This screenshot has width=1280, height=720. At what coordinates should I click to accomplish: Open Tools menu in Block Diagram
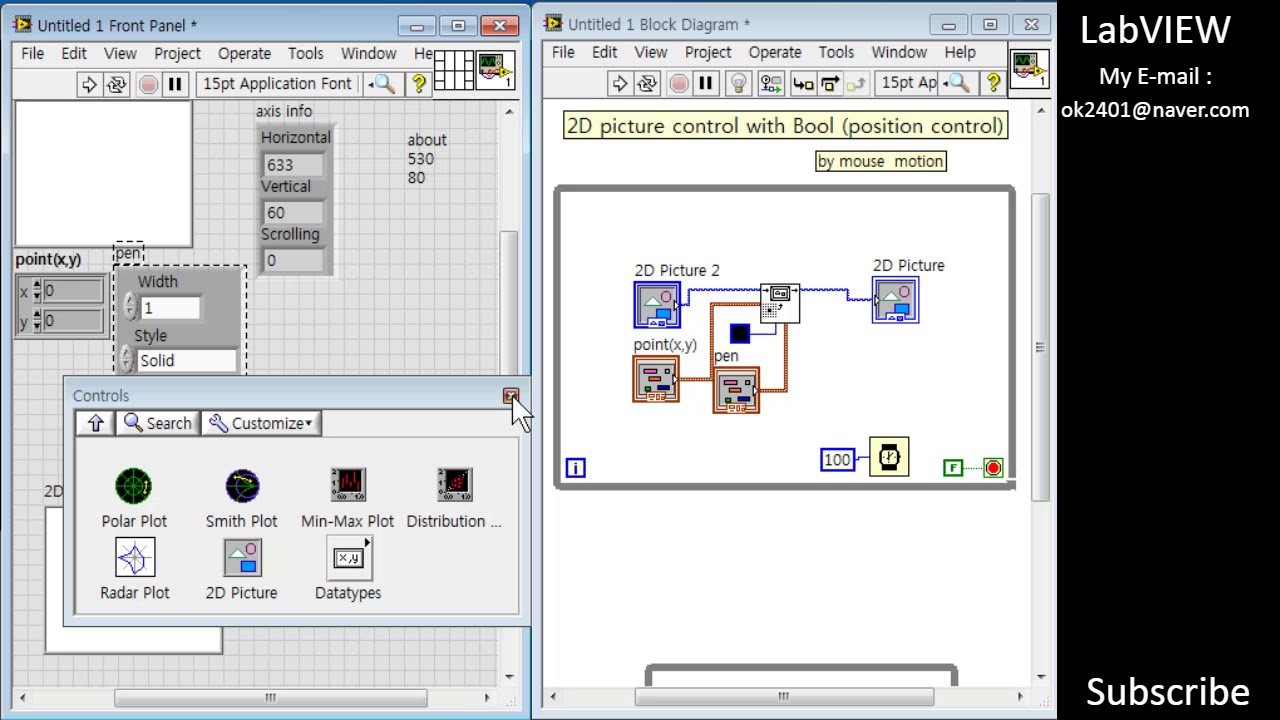pos(836,52)
